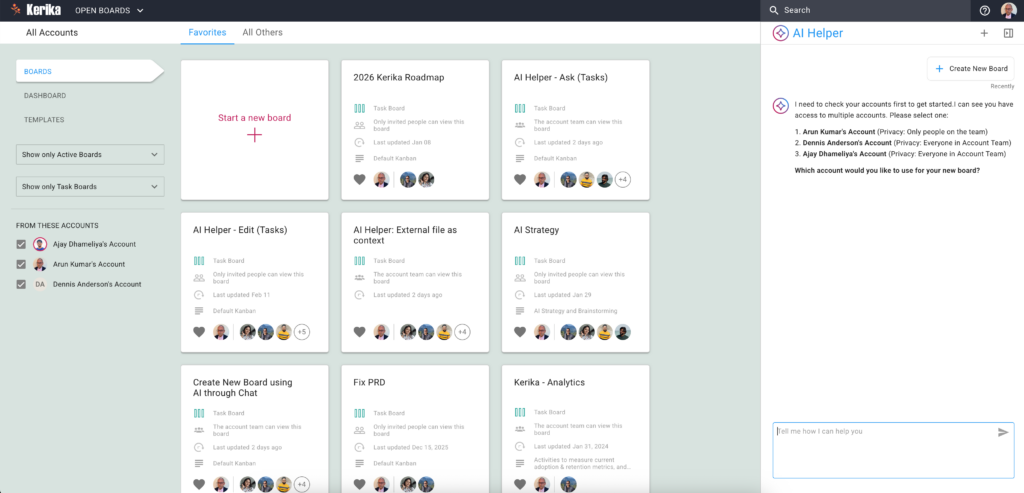This screenshot has width=1024, height=493.
Task: Switch to the All Others tab
Action: coord(262,33)
